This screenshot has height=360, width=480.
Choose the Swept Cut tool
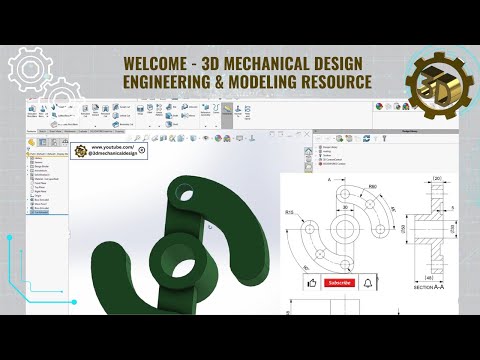(121, 107)
